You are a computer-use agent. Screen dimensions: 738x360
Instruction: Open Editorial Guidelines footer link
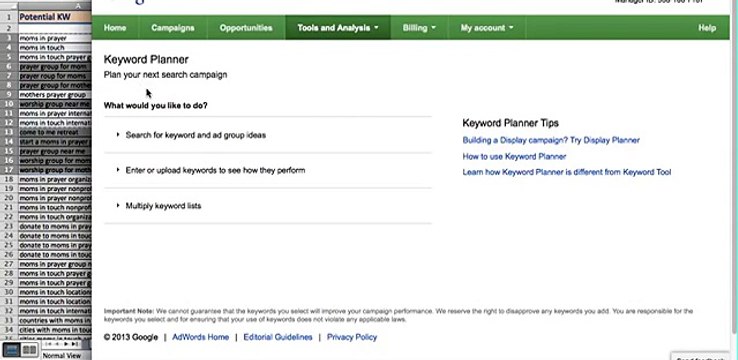tap(278, 337)
